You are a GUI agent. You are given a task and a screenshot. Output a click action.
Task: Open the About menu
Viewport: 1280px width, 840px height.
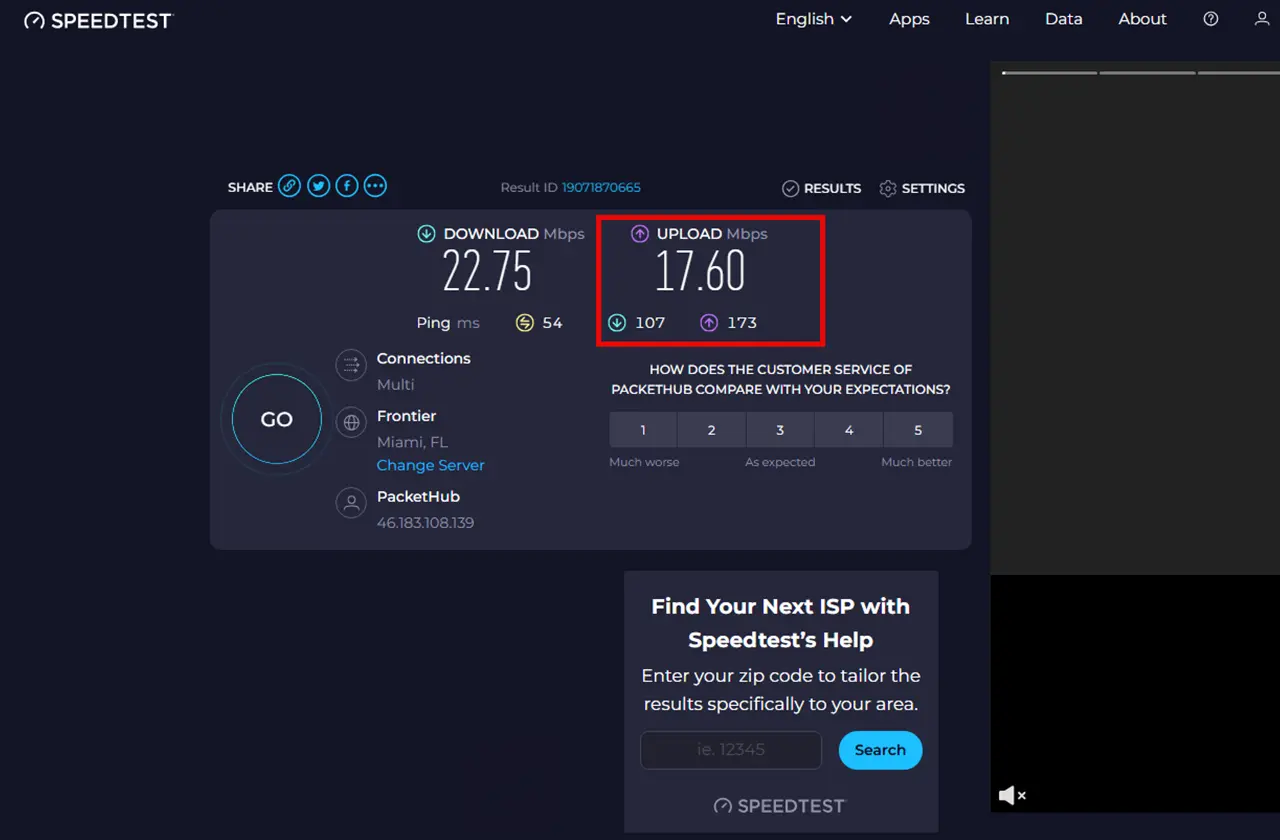click(x=1142, y=19)
